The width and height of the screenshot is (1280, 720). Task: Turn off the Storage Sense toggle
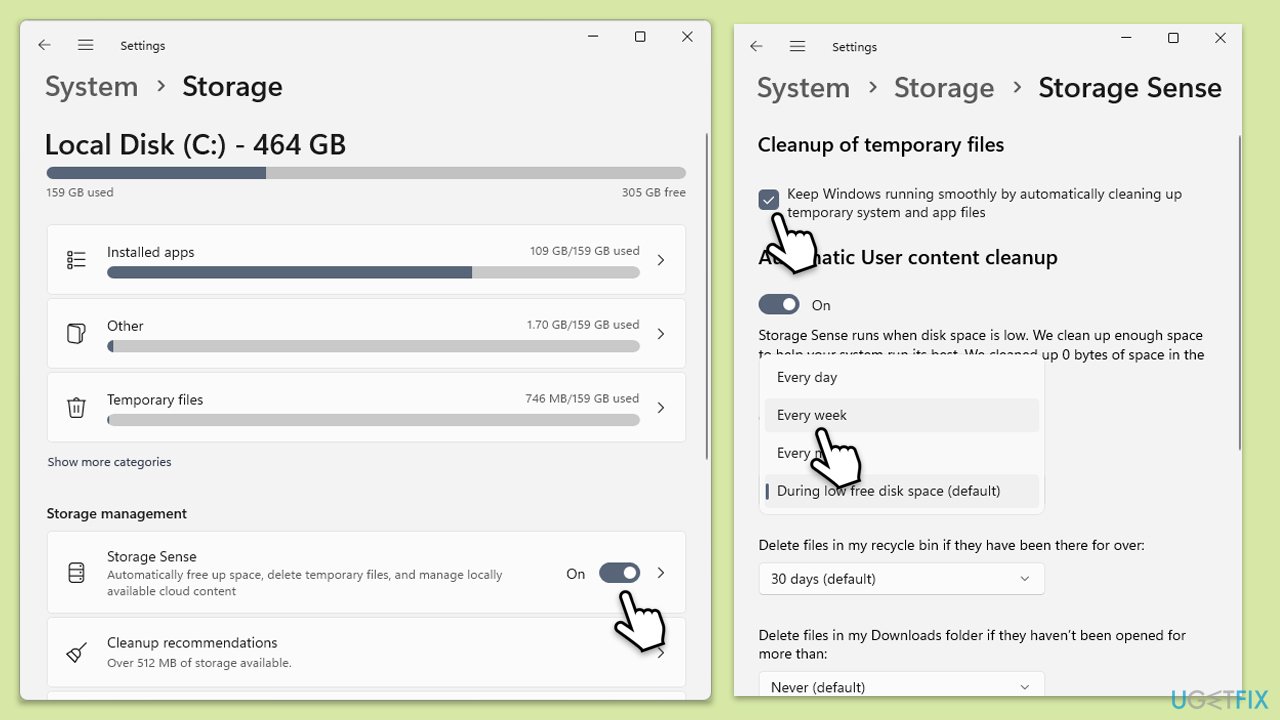tap(619, 573)
